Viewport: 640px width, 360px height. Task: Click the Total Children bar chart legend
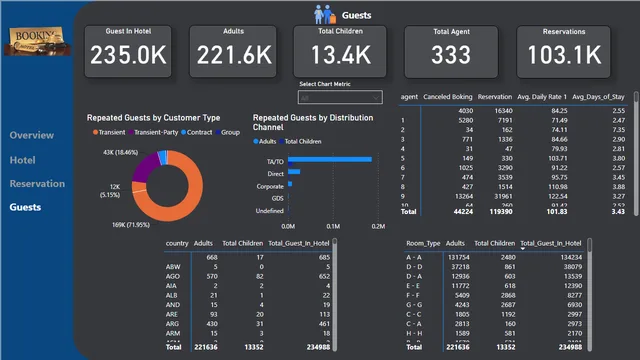click(300, 141)
